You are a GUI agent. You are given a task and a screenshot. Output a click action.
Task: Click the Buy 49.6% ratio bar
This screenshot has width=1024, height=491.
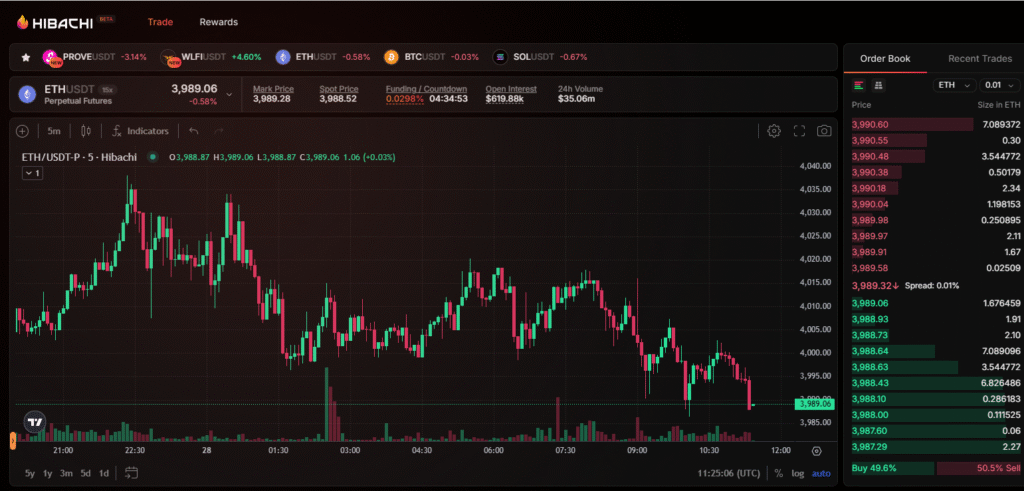click(x=892, y=468)
